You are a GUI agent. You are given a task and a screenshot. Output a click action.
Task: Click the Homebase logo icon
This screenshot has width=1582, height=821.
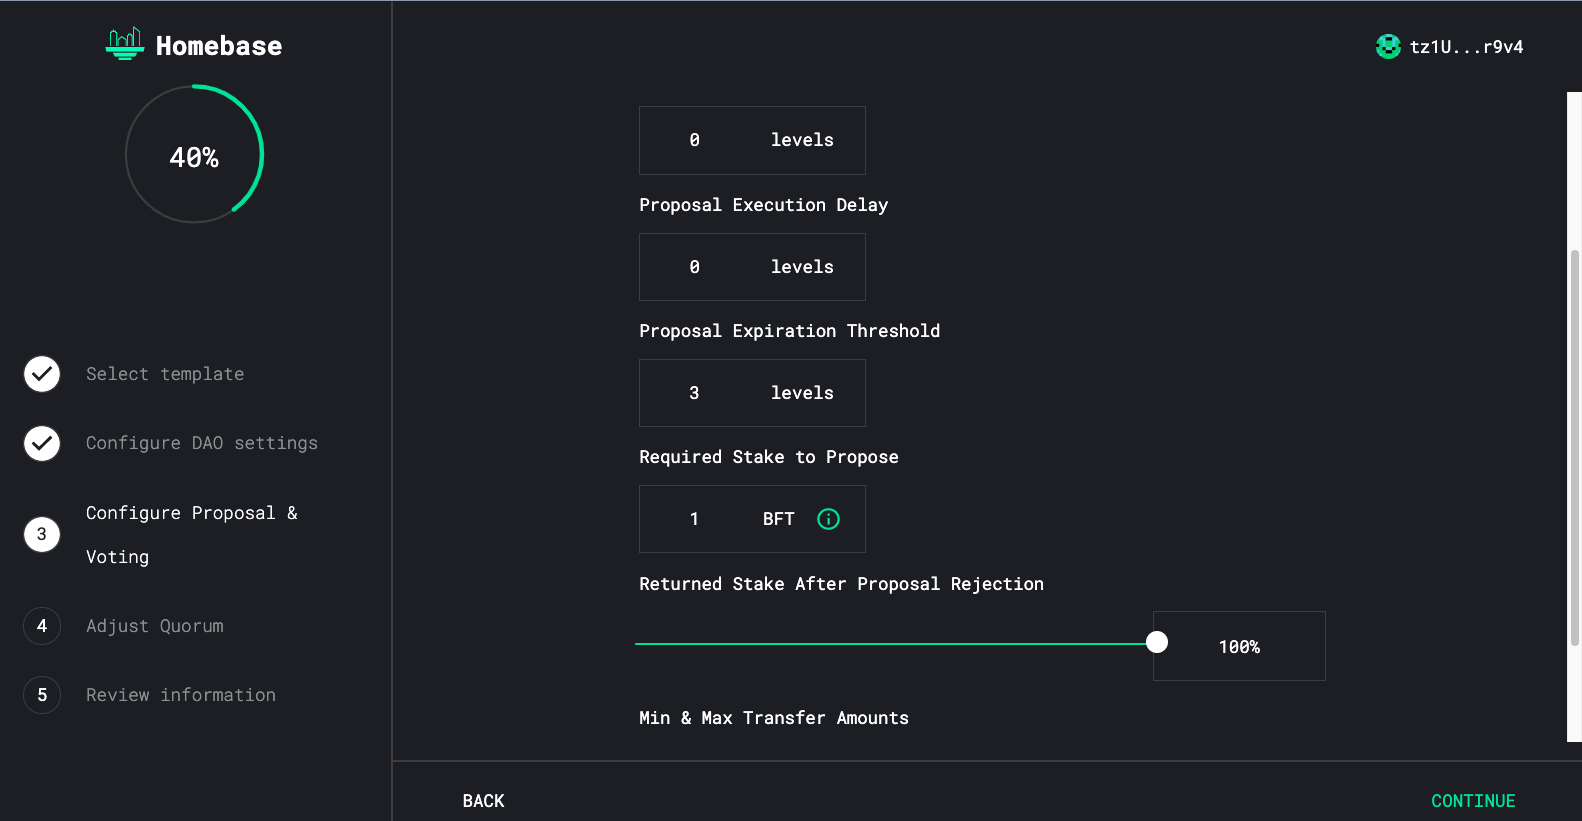(x=125, y=44)
